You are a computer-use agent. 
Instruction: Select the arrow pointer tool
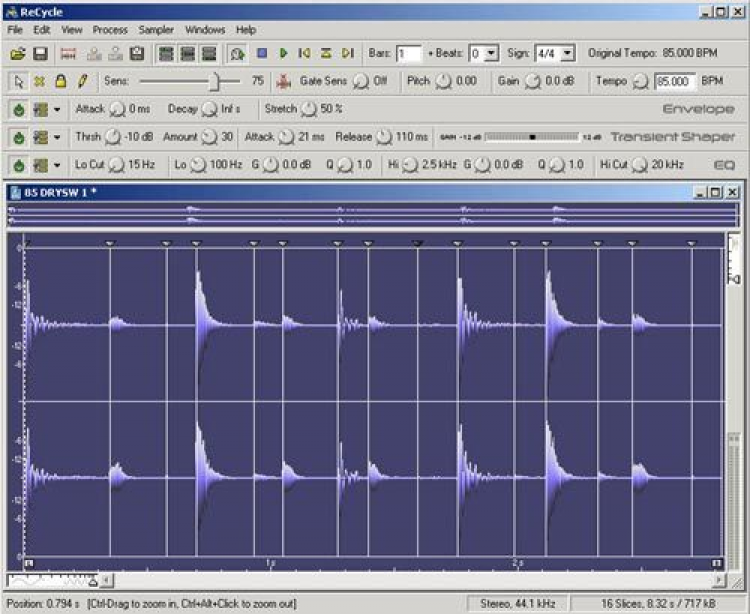18,80
